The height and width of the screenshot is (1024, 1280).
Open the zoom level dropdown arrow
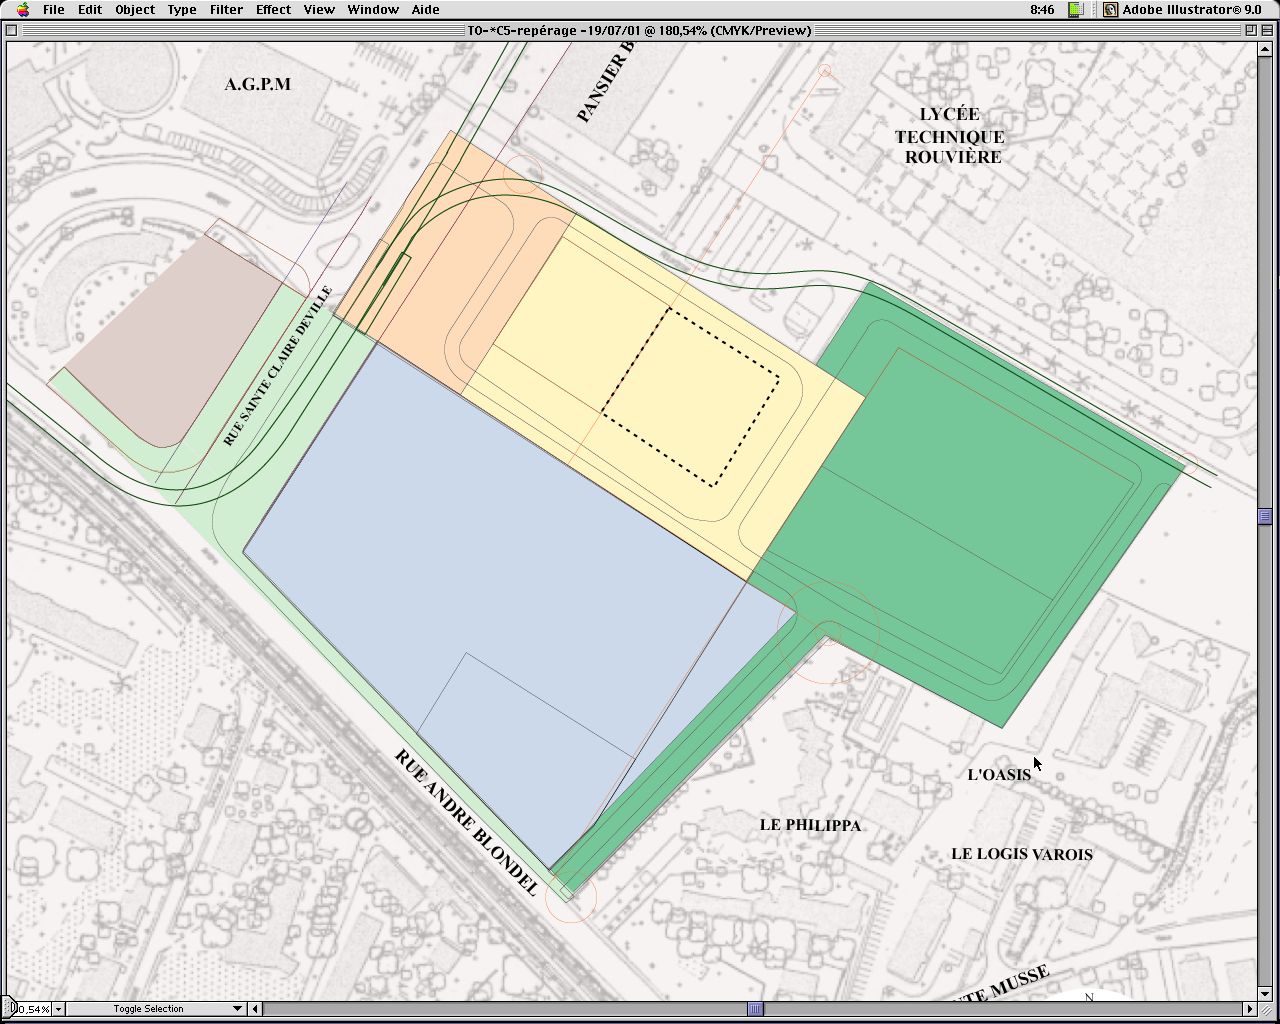point(58,1009)
